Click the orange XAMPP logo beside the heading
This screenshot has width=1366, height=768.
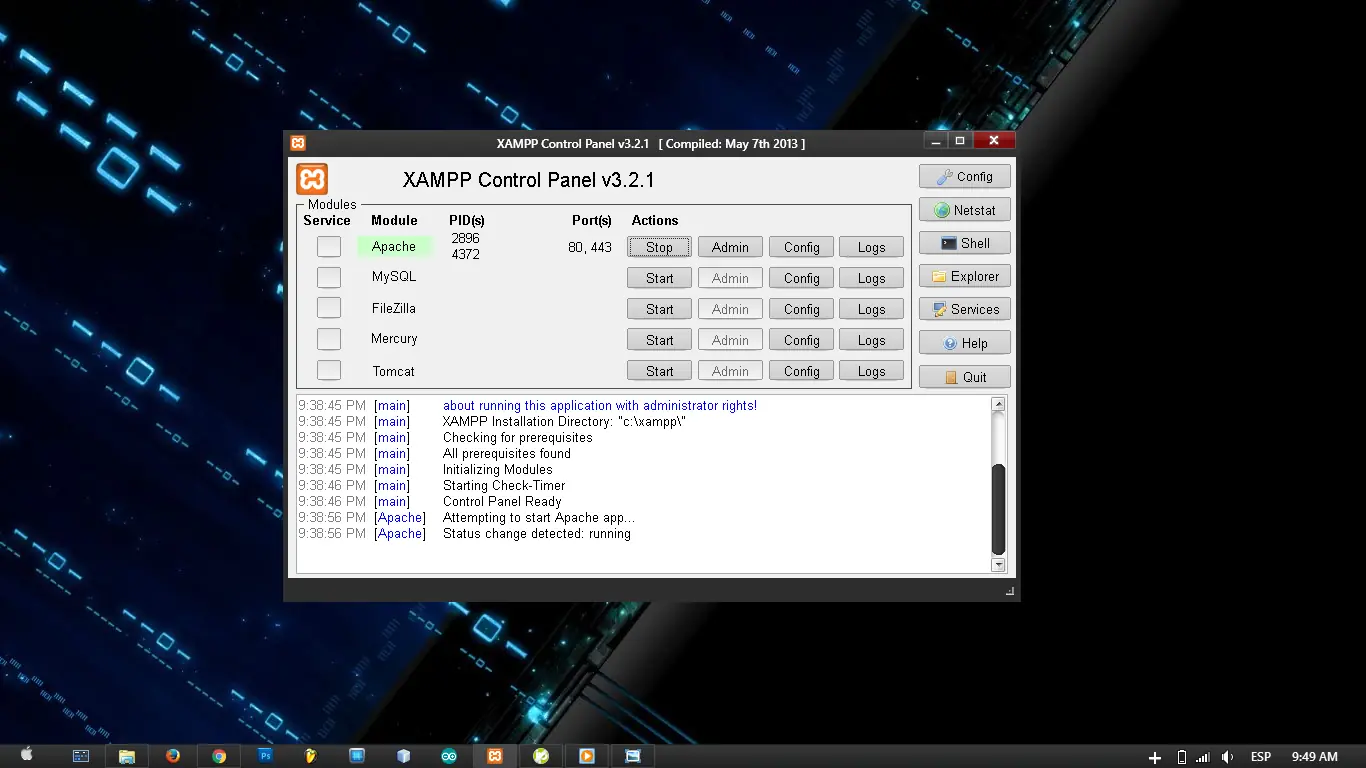[312, 179]
